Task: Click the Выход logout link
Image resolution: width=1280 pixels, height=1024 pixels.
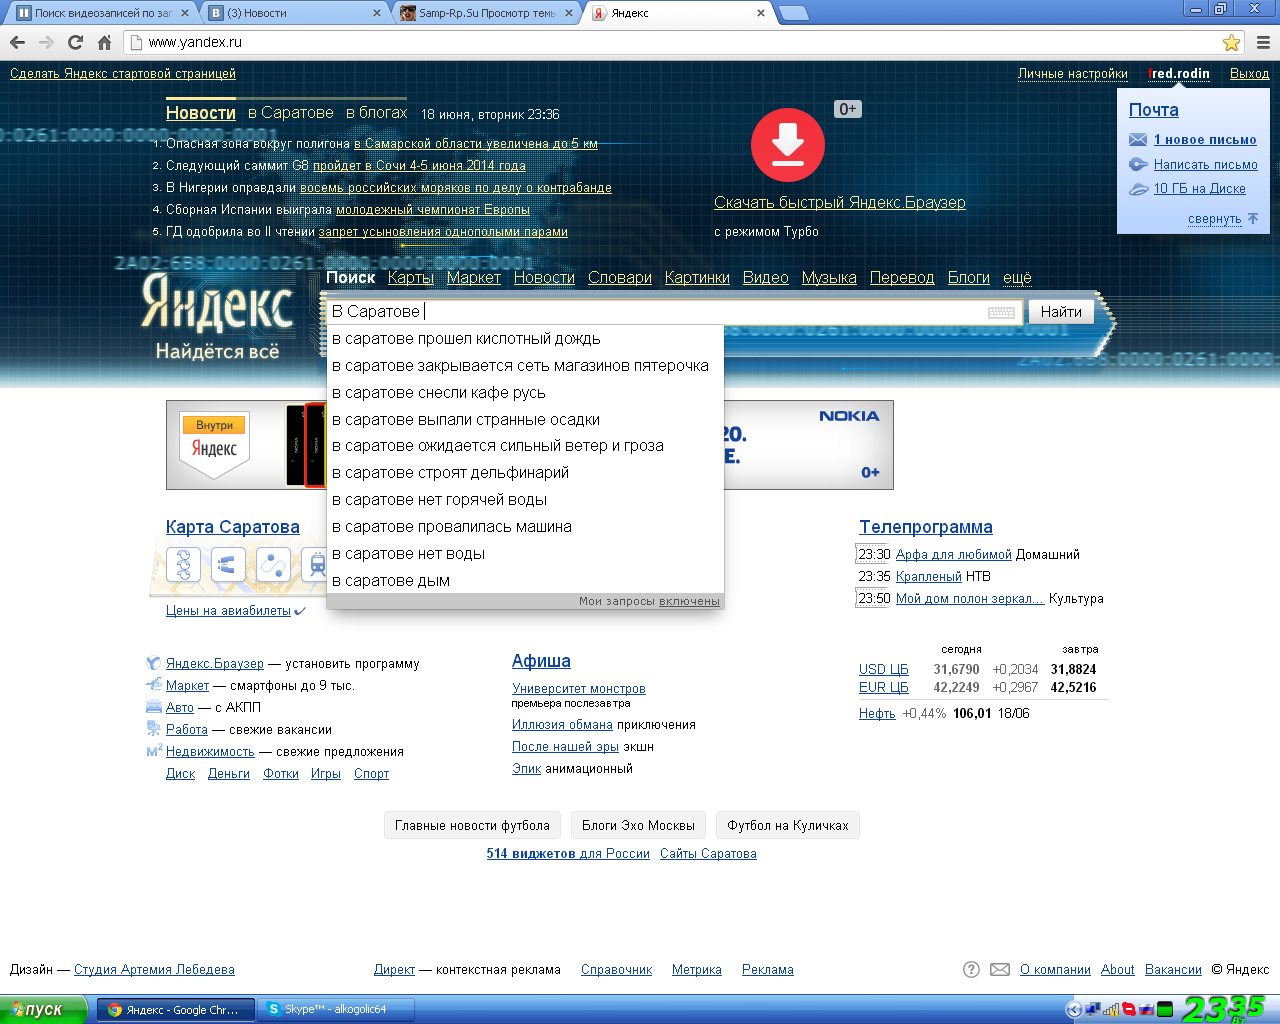Action: coord(1249,74)
